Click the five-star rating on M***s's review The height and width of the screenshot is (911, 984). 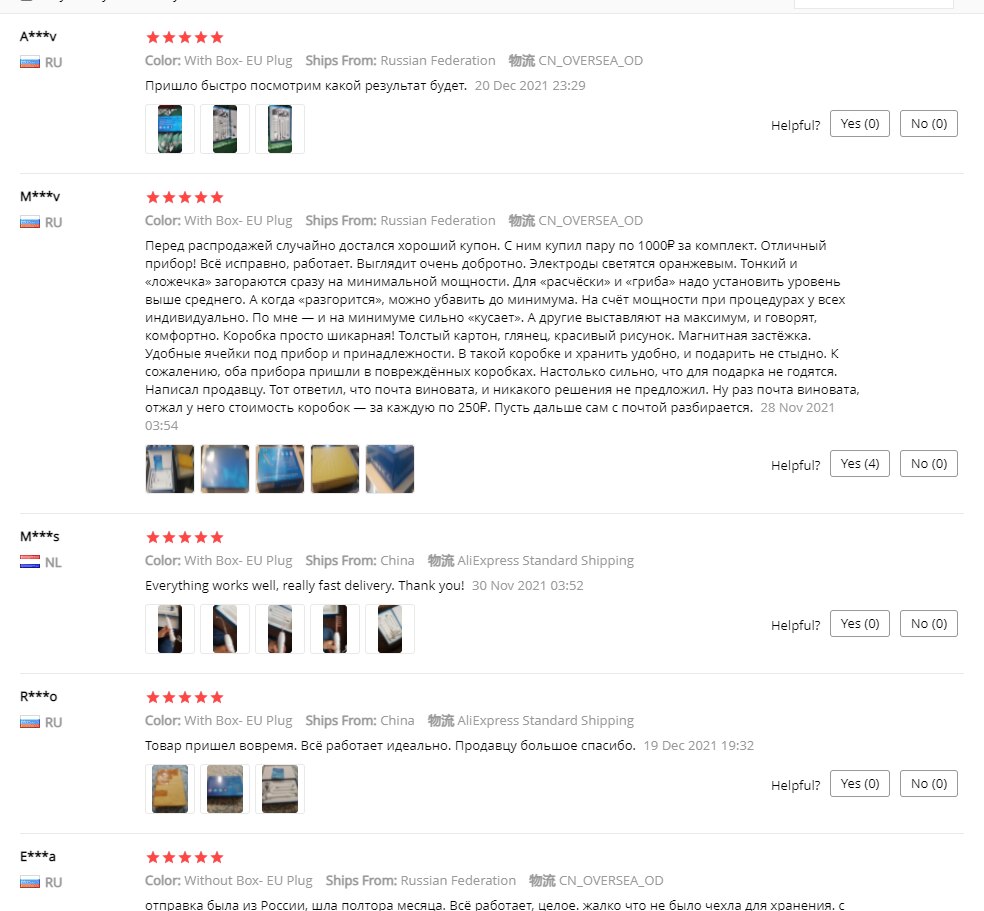click(x=185, y=538)
